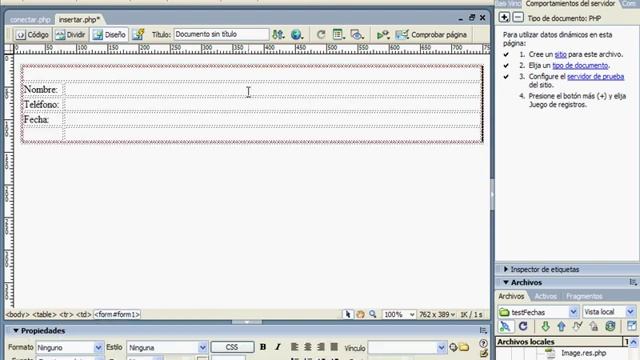Open Comportamientos del servidor tab
The height and width of the screenshot is (360, 640).
click(570, 4)
